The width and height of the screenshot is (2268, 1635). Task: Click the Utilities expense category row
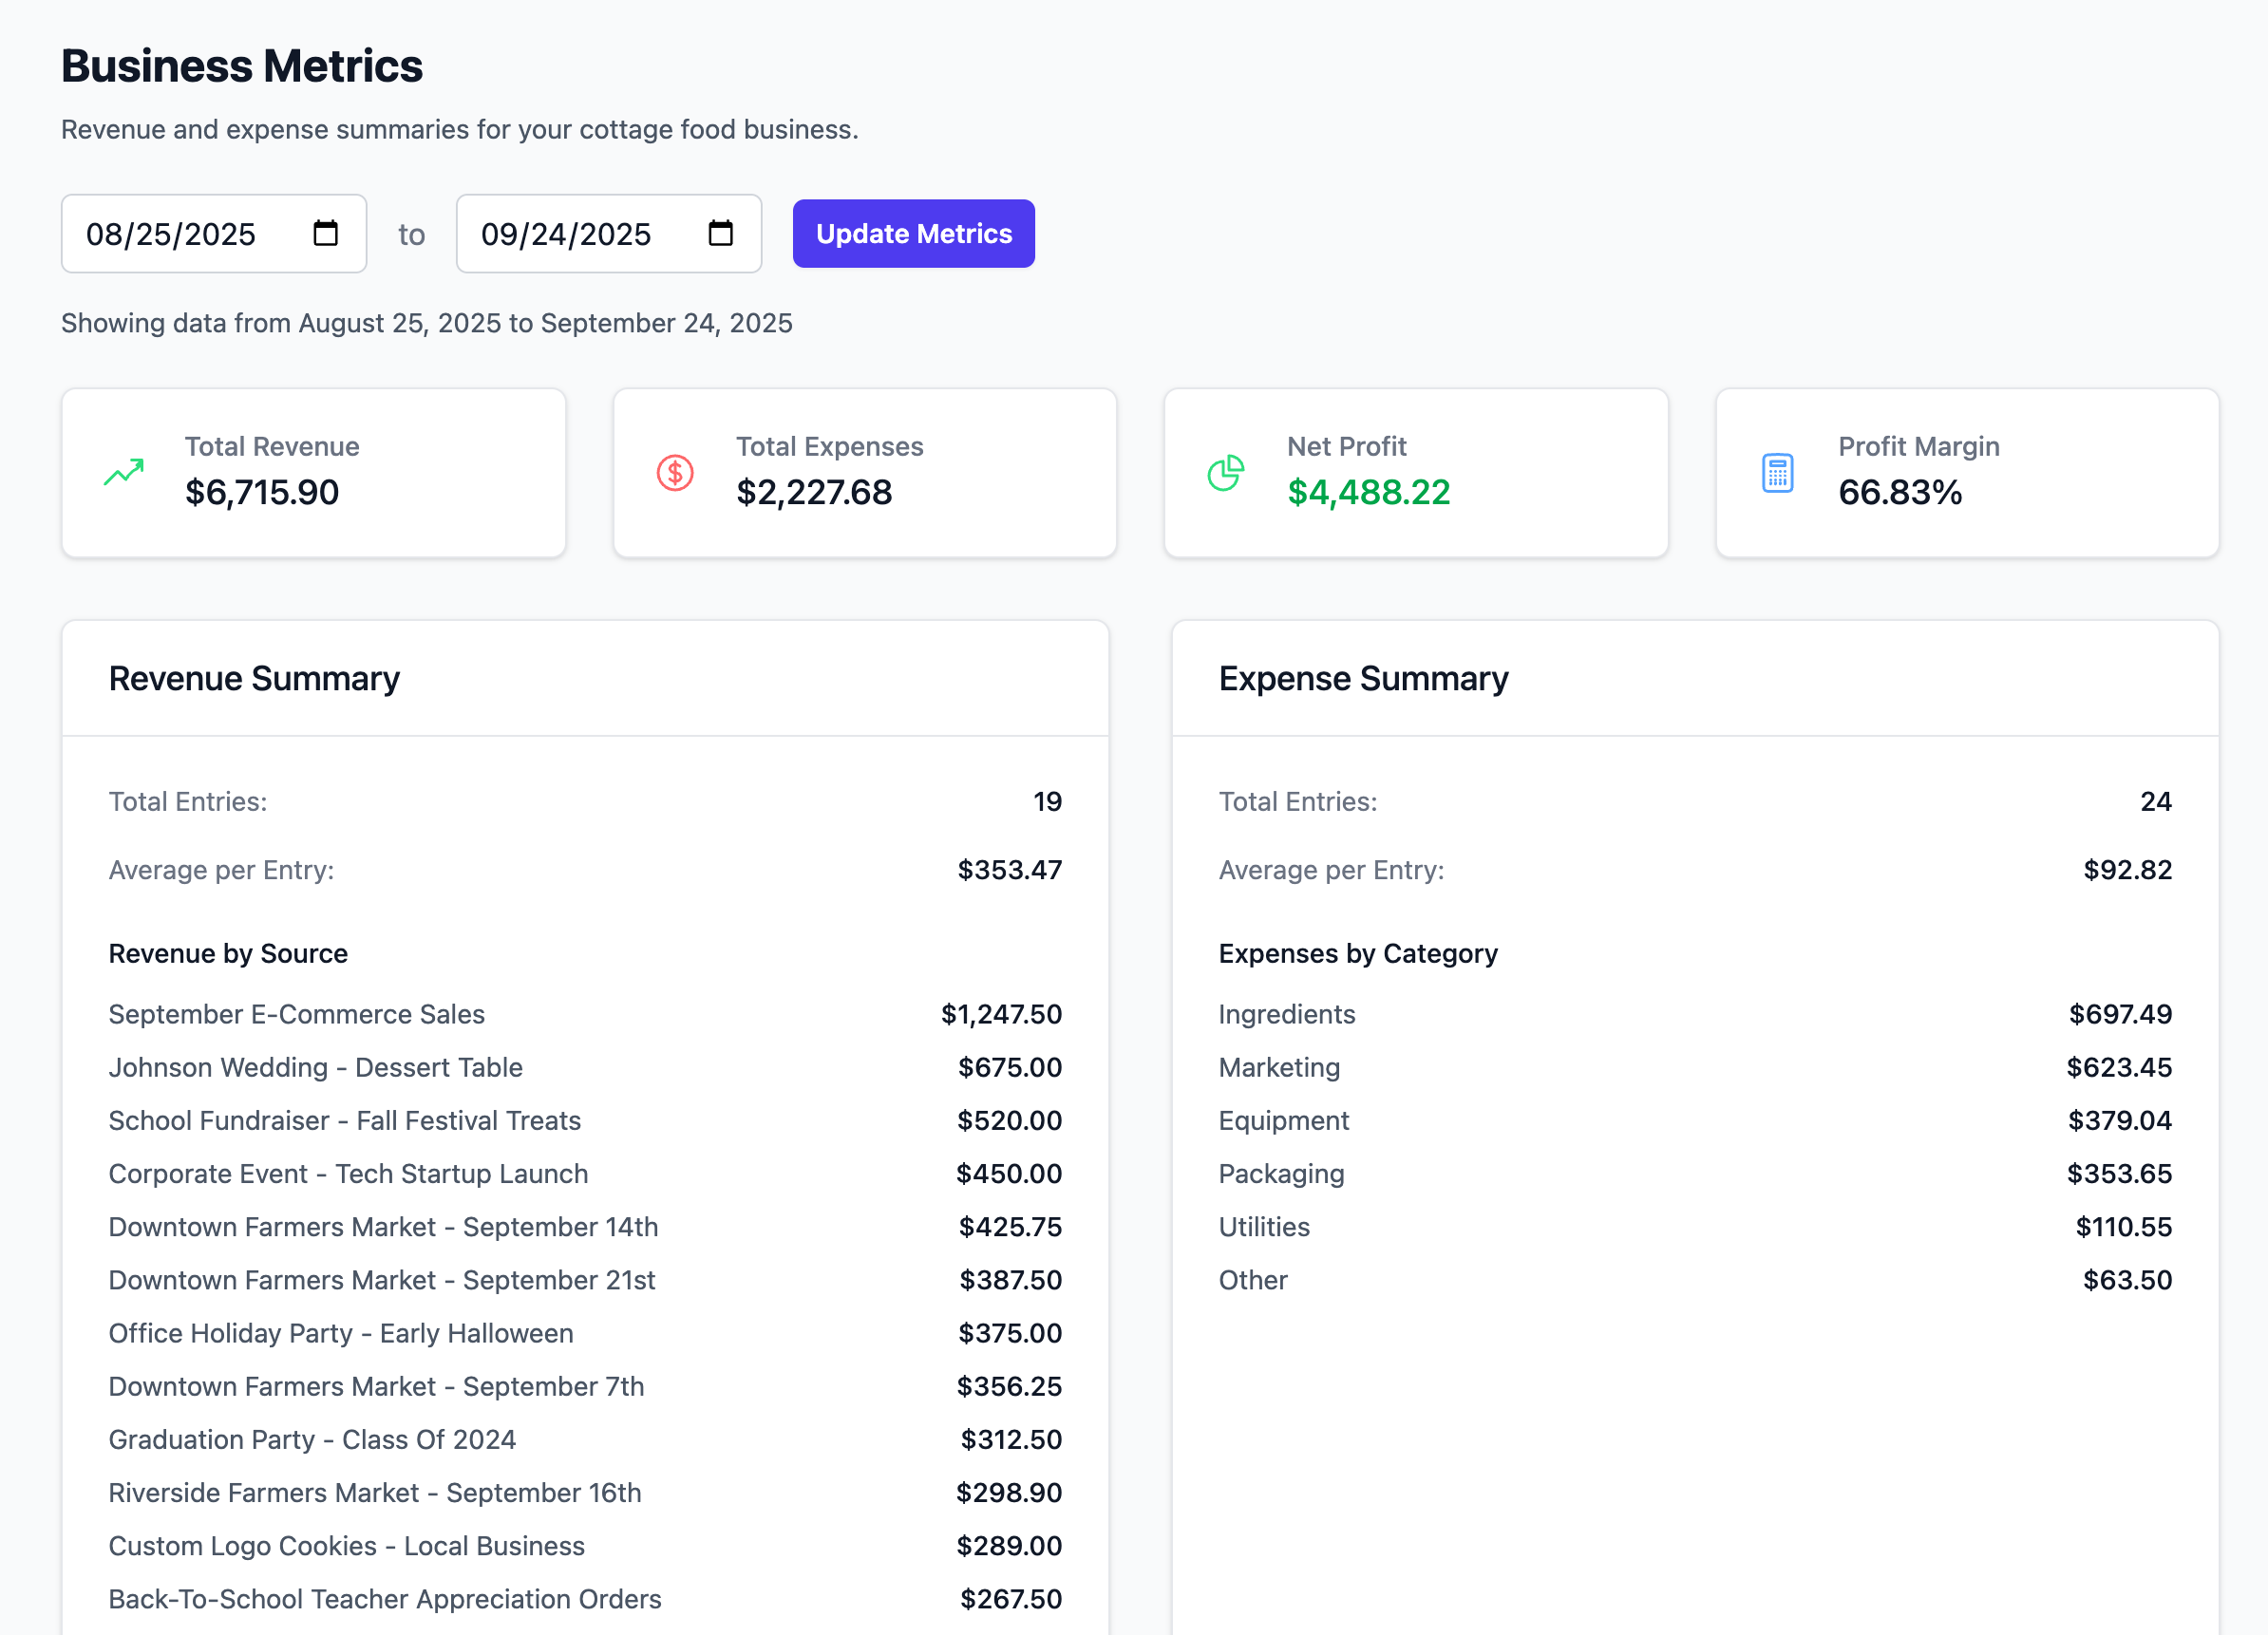pyautogui.click(x=1264, y=1227)
